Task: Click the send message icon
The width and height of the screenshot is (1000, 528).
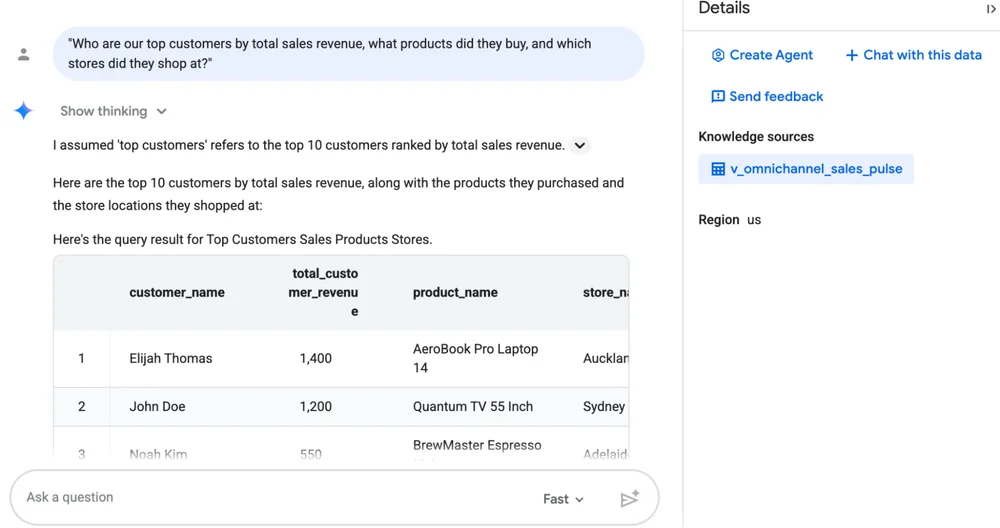Action: pos(629,499)
